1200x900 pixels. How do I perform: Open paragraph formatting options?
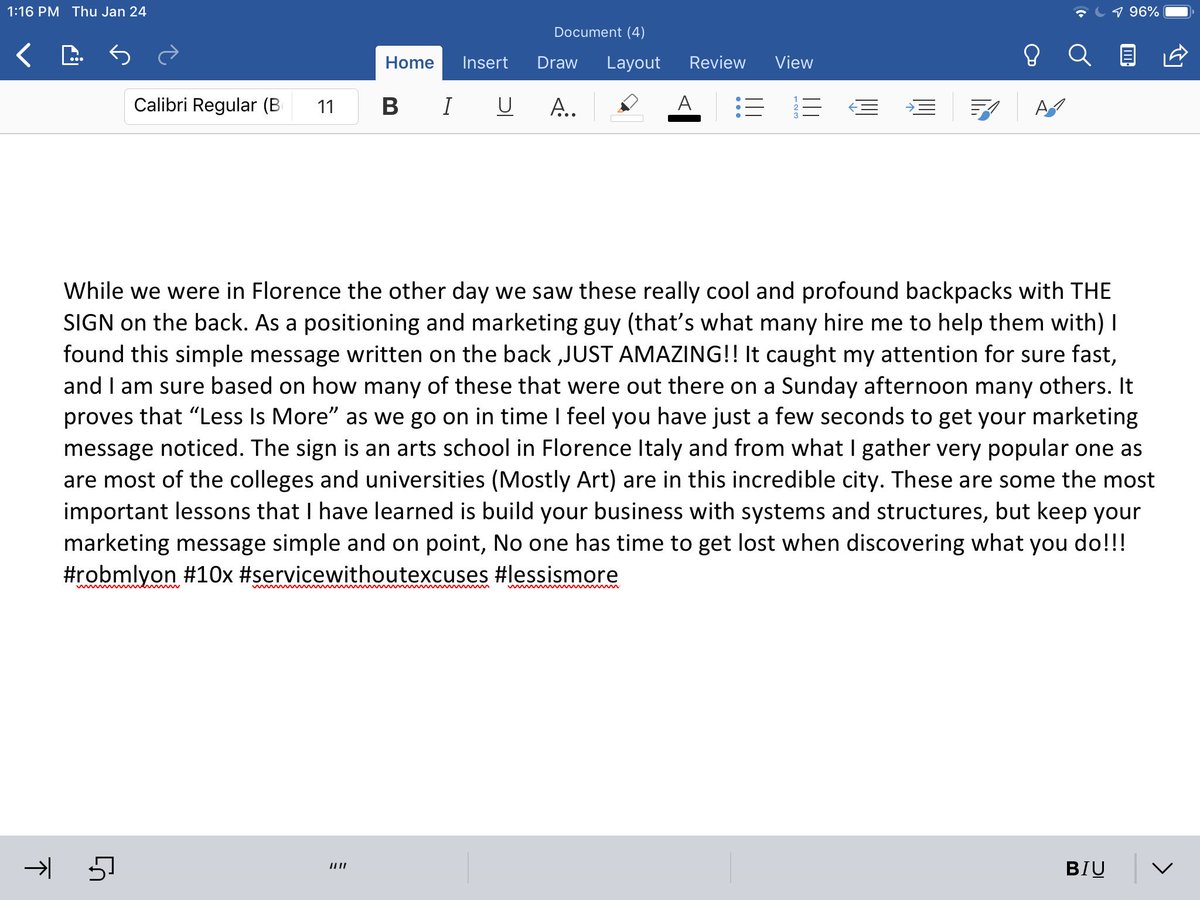(x=985, y=107)
